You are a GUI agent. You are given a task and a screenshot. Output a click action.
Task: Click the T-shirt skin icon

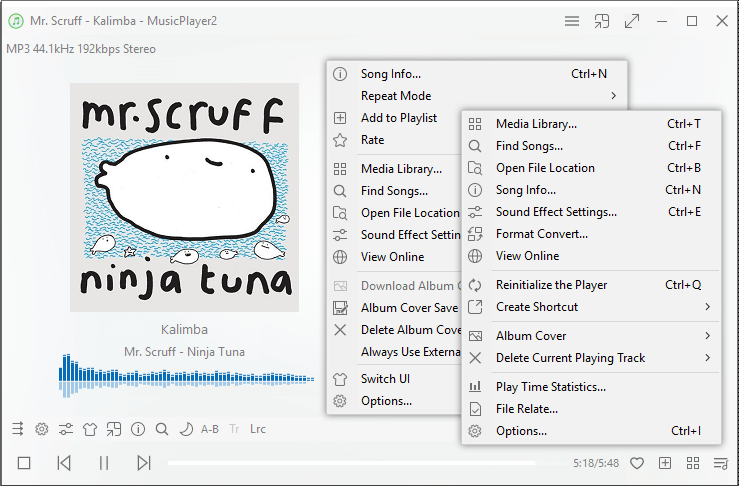coord(90,429)
